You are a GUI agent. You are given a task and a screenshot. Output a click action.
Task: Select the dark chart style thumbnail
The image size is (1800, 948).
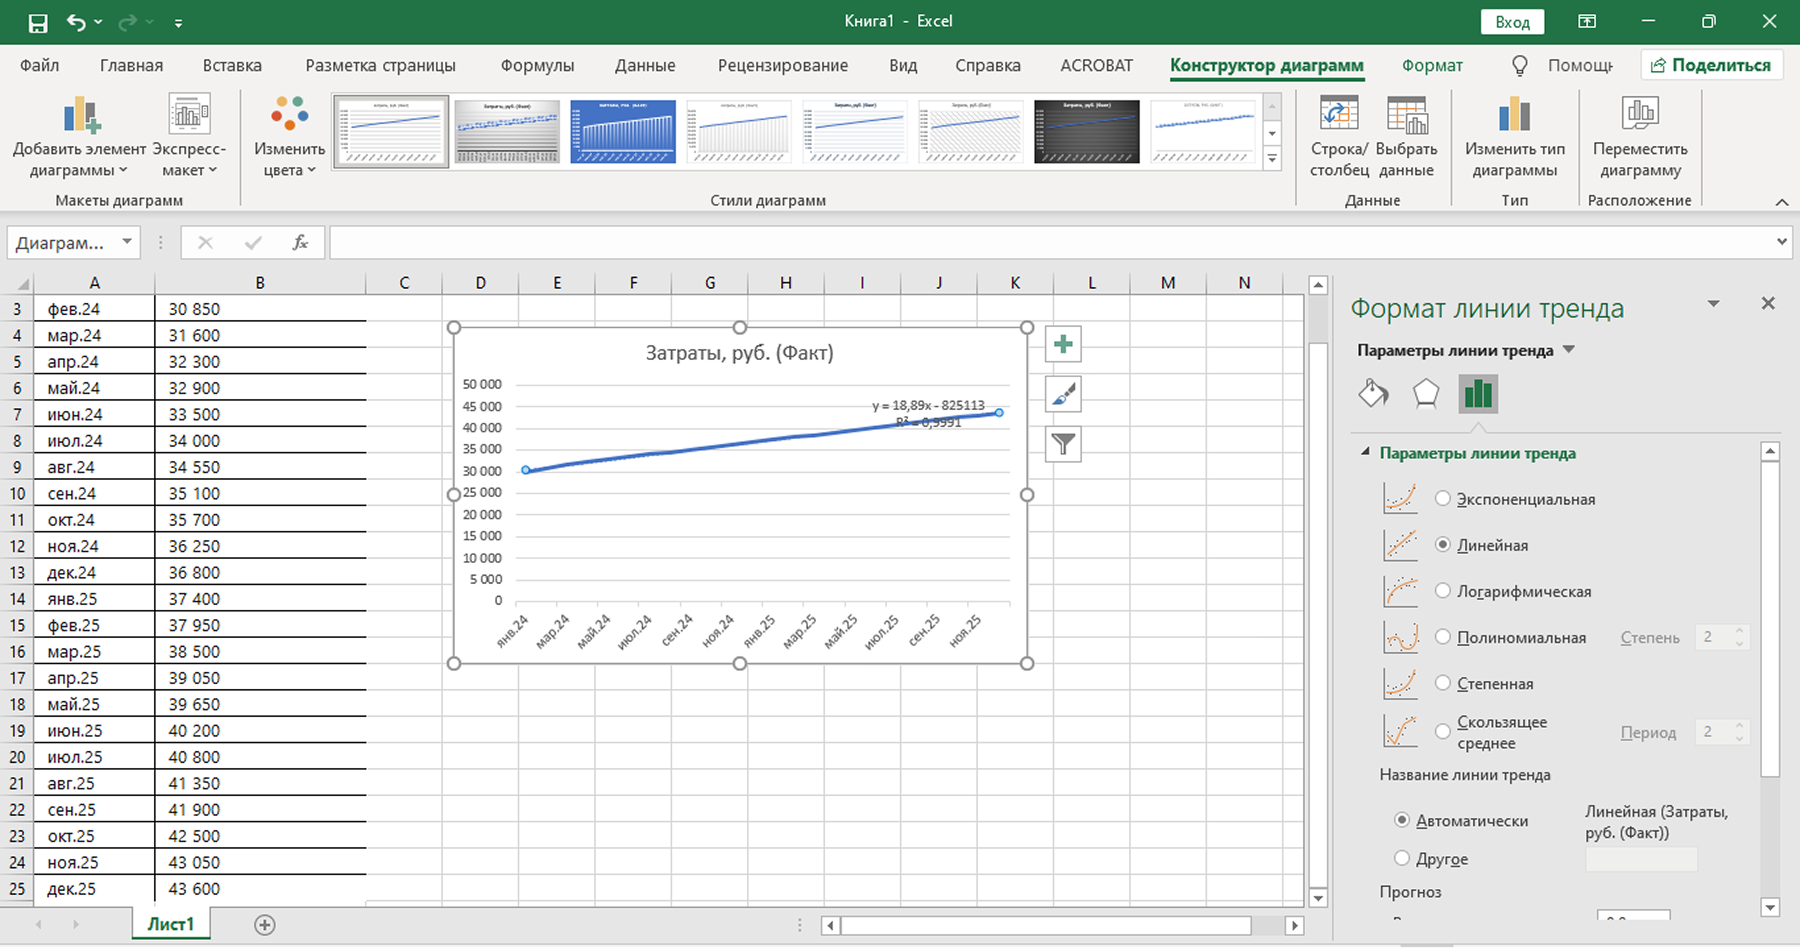coord(1086,131)
